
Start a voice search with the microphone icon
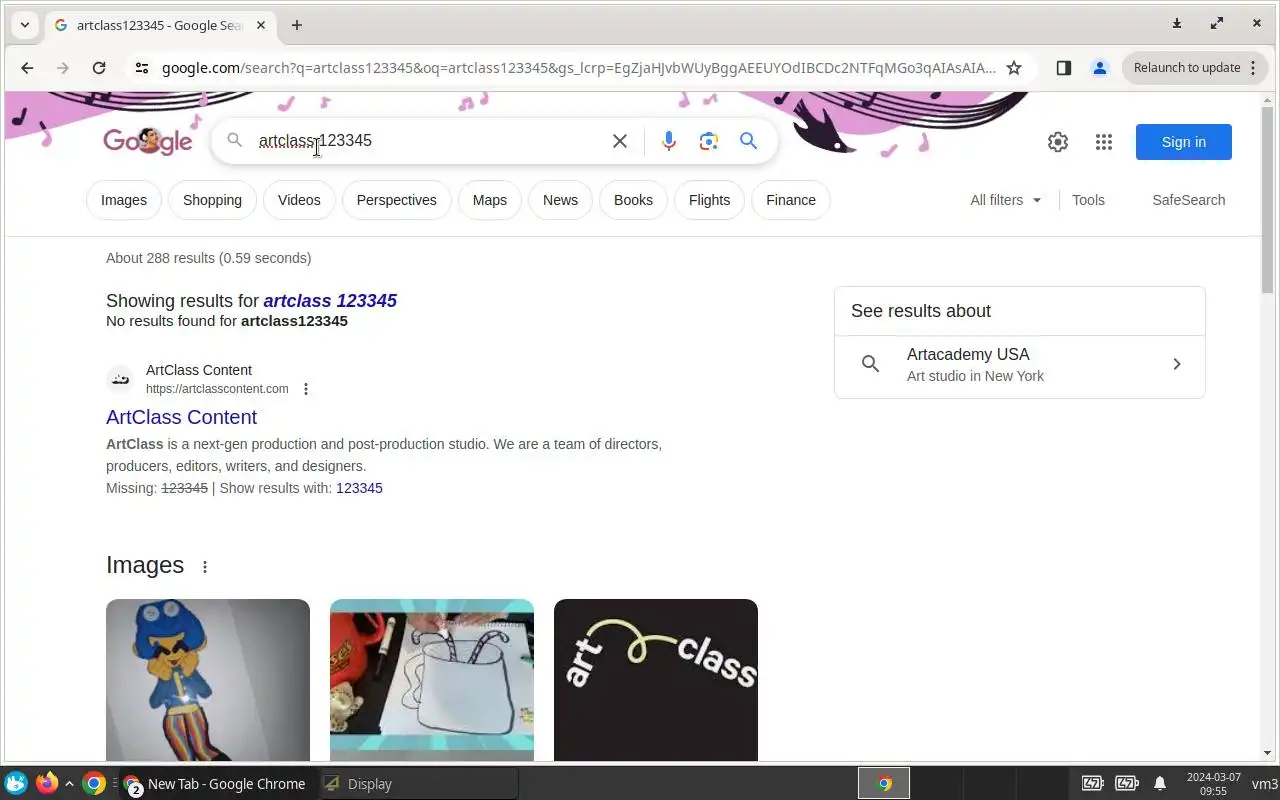pyautogui.click(x=669, y=141)
